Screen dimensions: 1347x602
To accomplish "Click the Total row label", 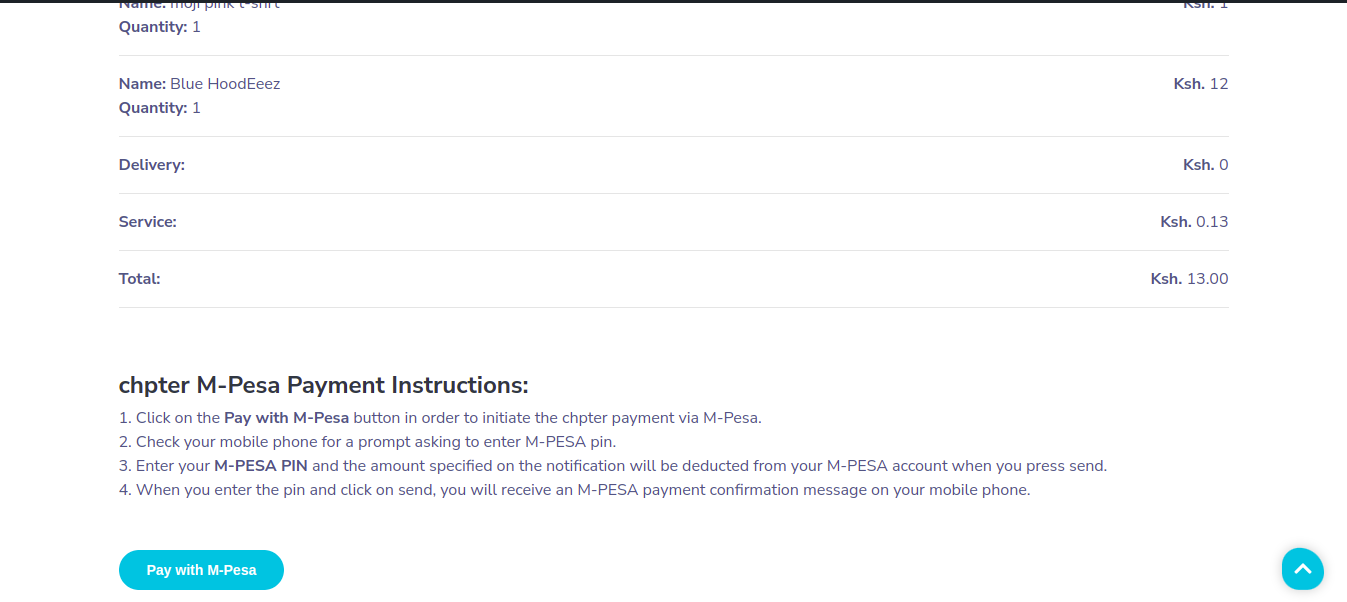I will 140,279.
